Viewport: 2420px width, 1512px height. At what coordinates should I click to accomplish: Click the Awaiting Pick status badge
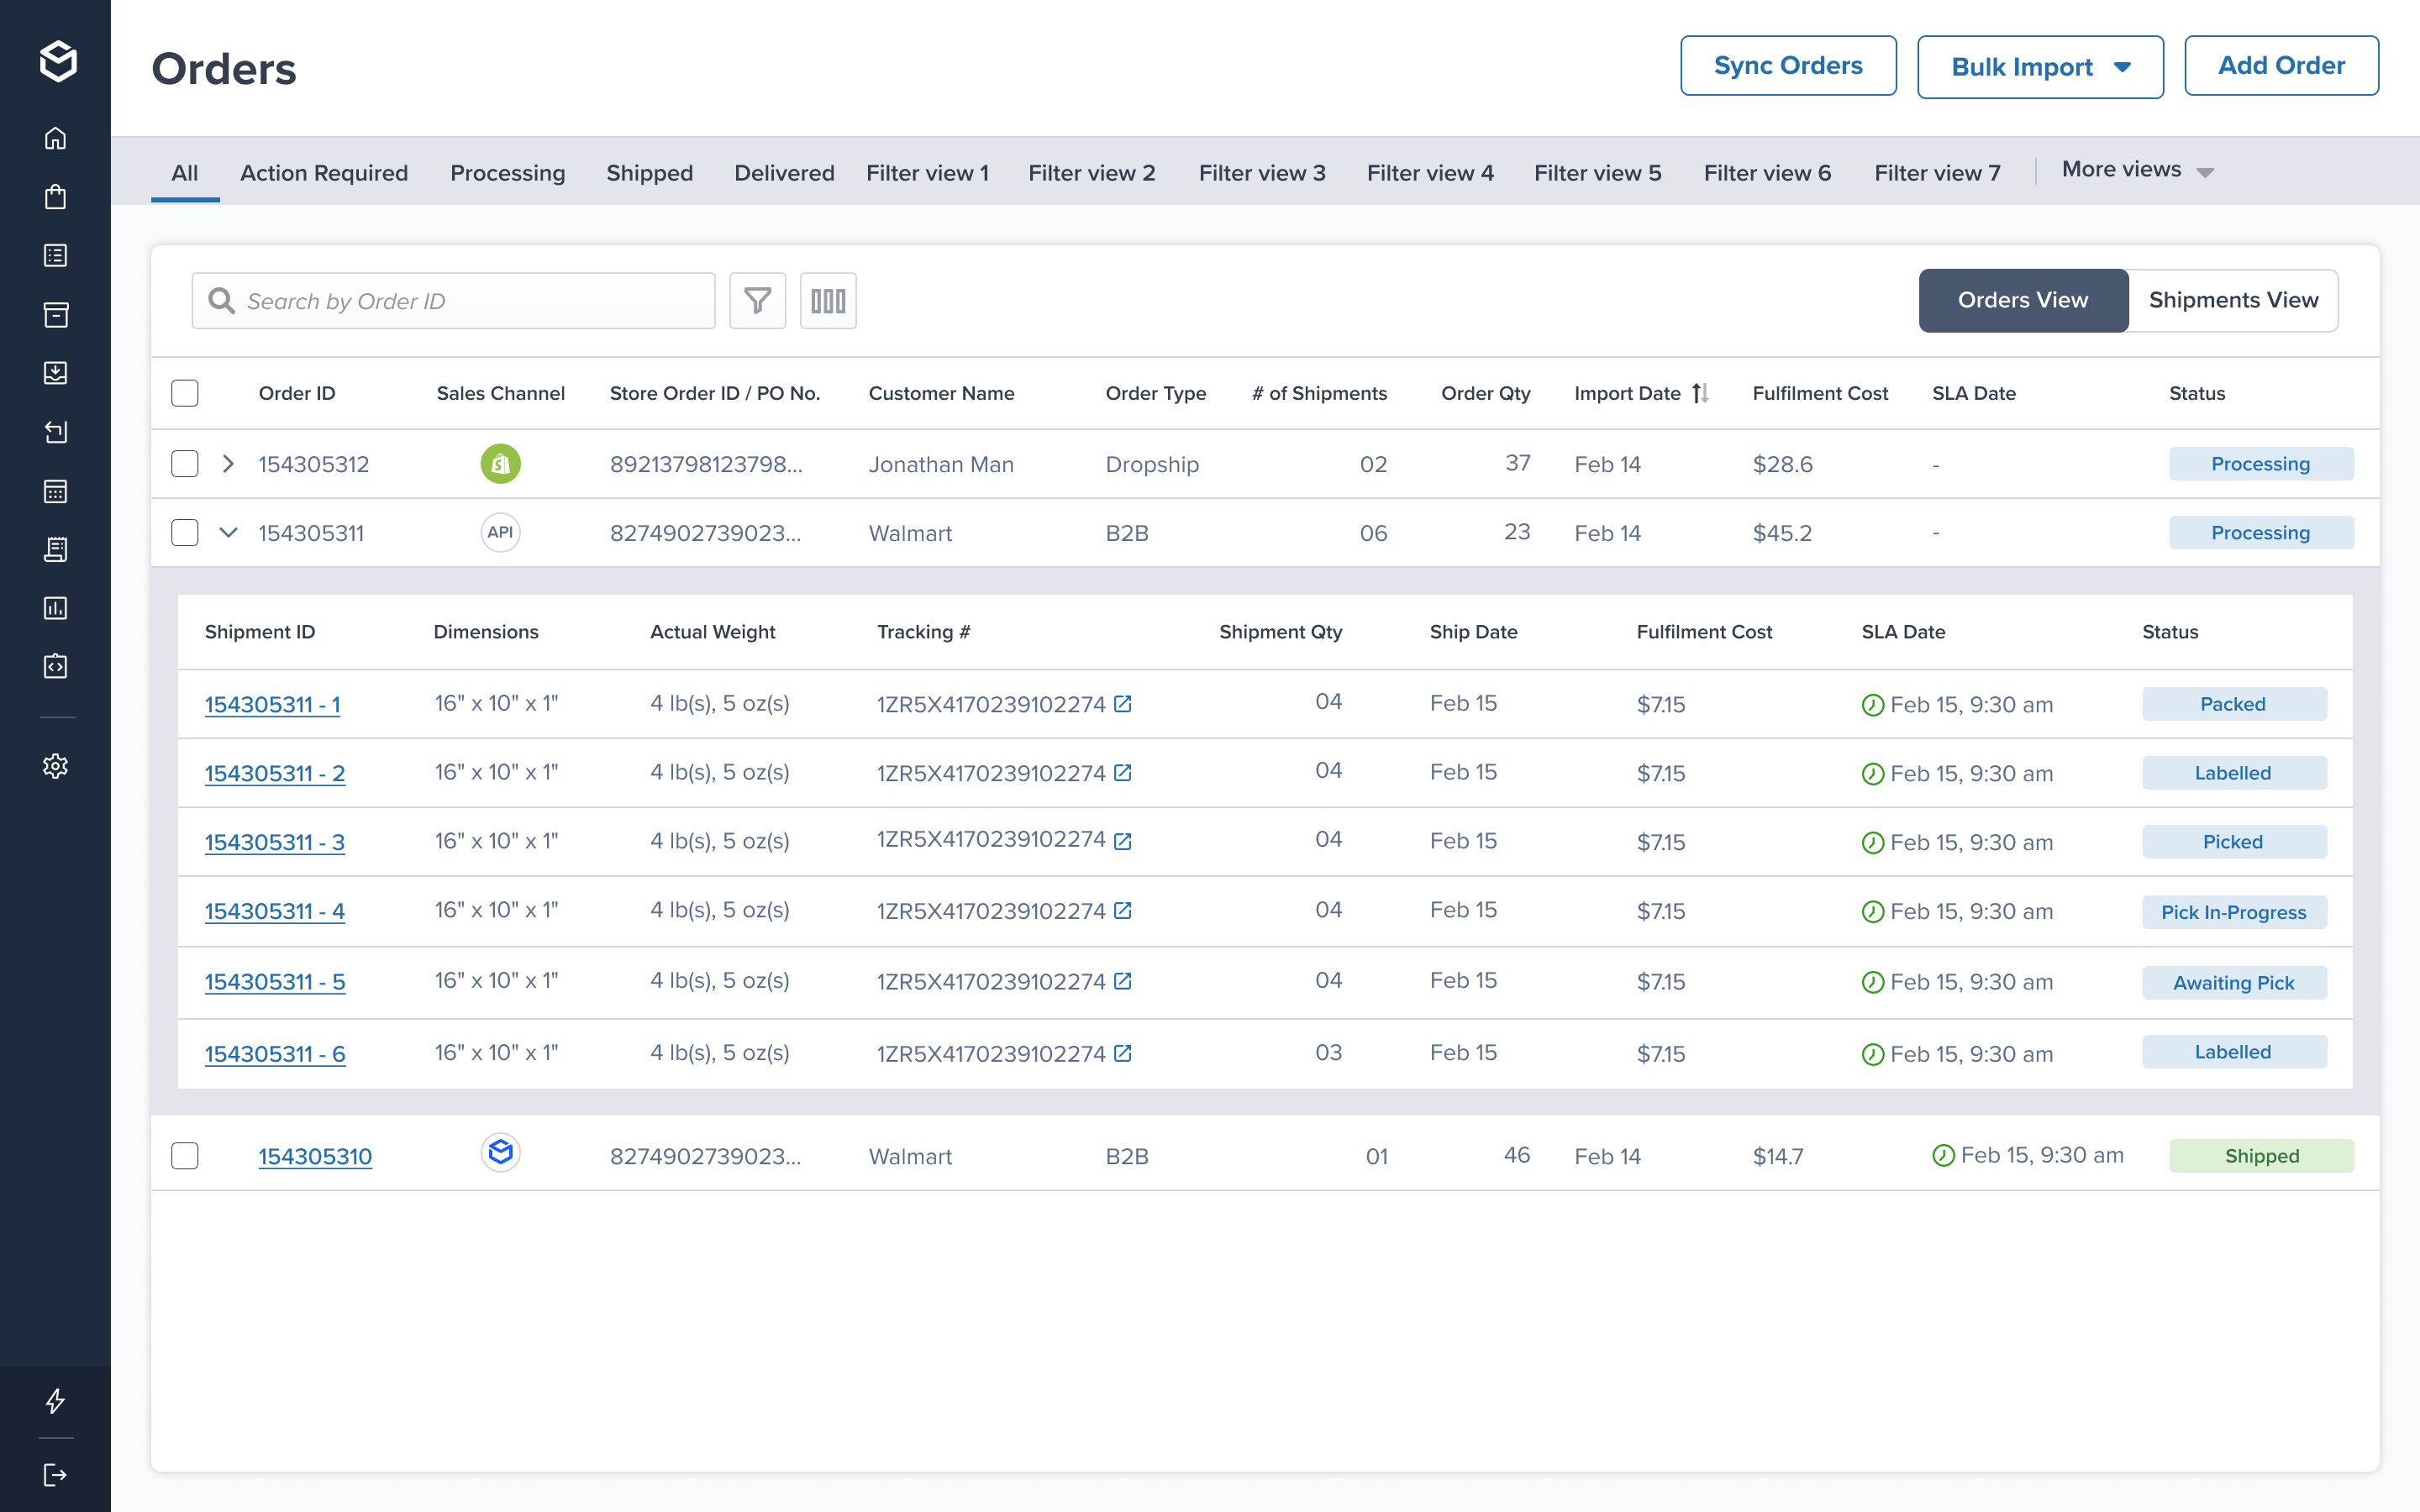click(2234, 983)
